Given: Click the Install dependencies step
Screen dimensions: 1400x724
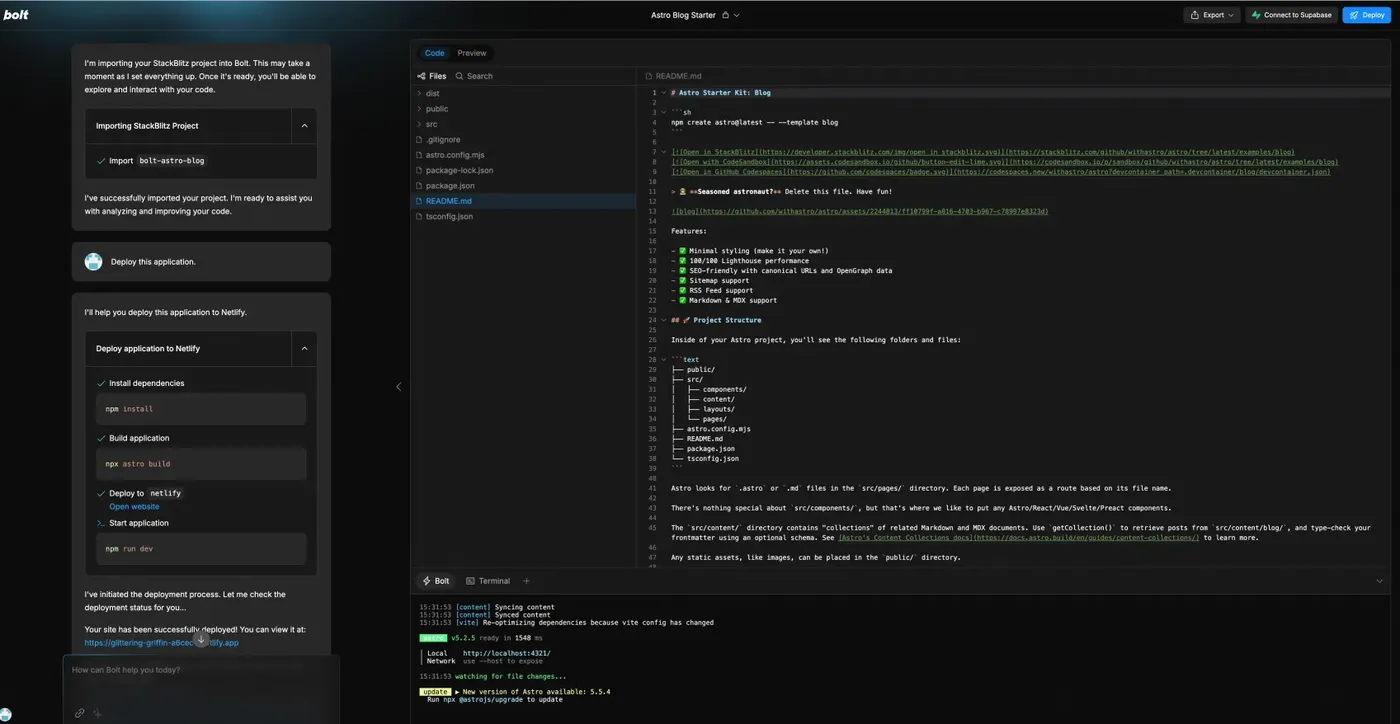Looking at the screenshot, I should coord(146,383).
